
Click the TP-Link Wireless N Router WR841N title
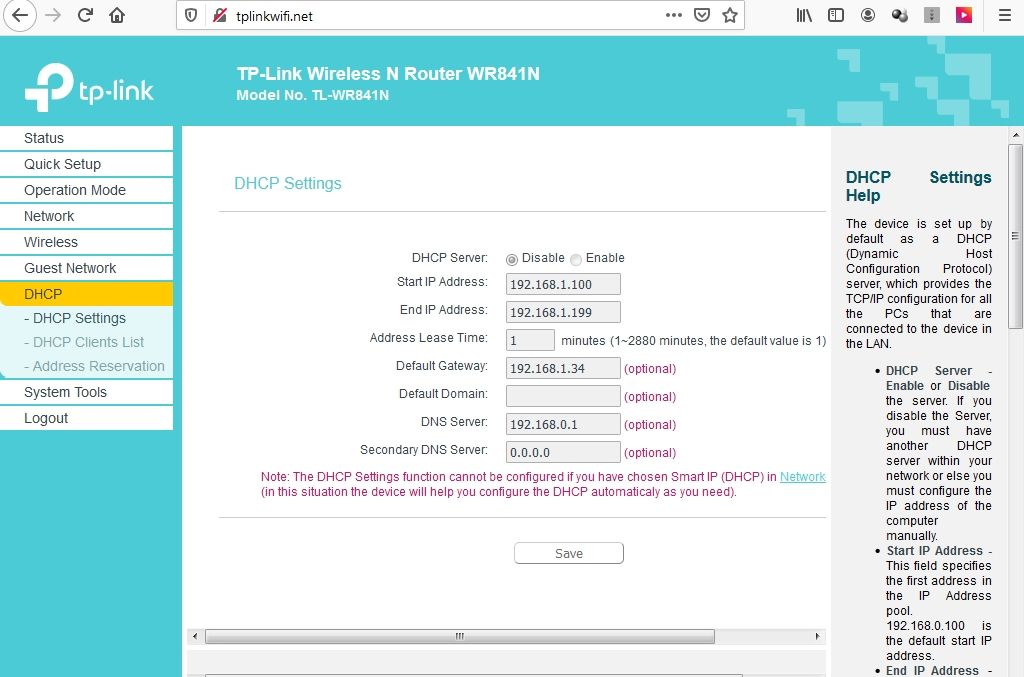click(x=388, y=74)
